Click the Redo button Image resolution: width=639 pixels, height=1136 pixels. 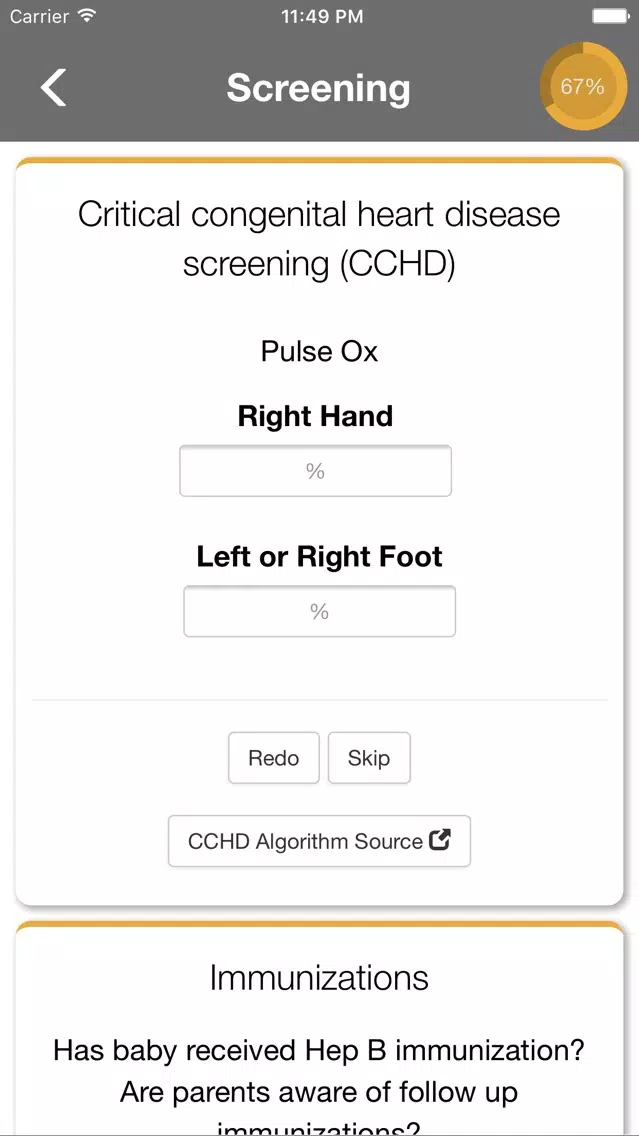[x=274, y=759]
